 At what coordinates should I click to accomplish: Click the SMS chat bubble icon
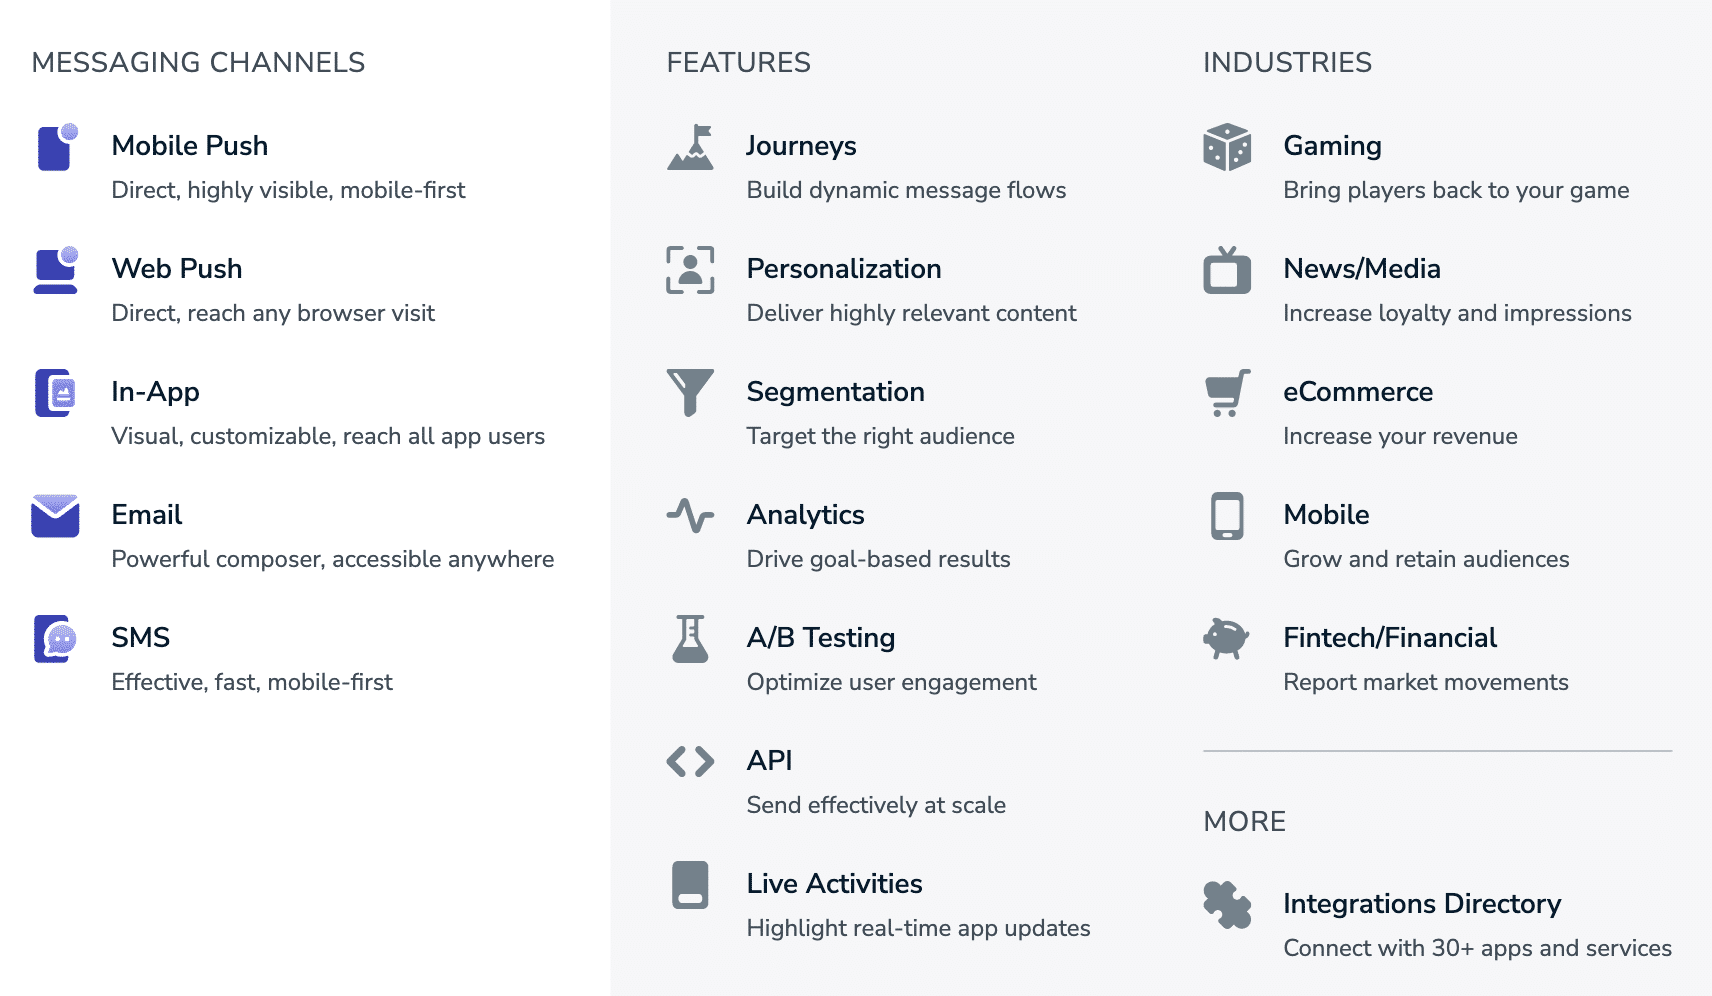[x=56, y=639]
